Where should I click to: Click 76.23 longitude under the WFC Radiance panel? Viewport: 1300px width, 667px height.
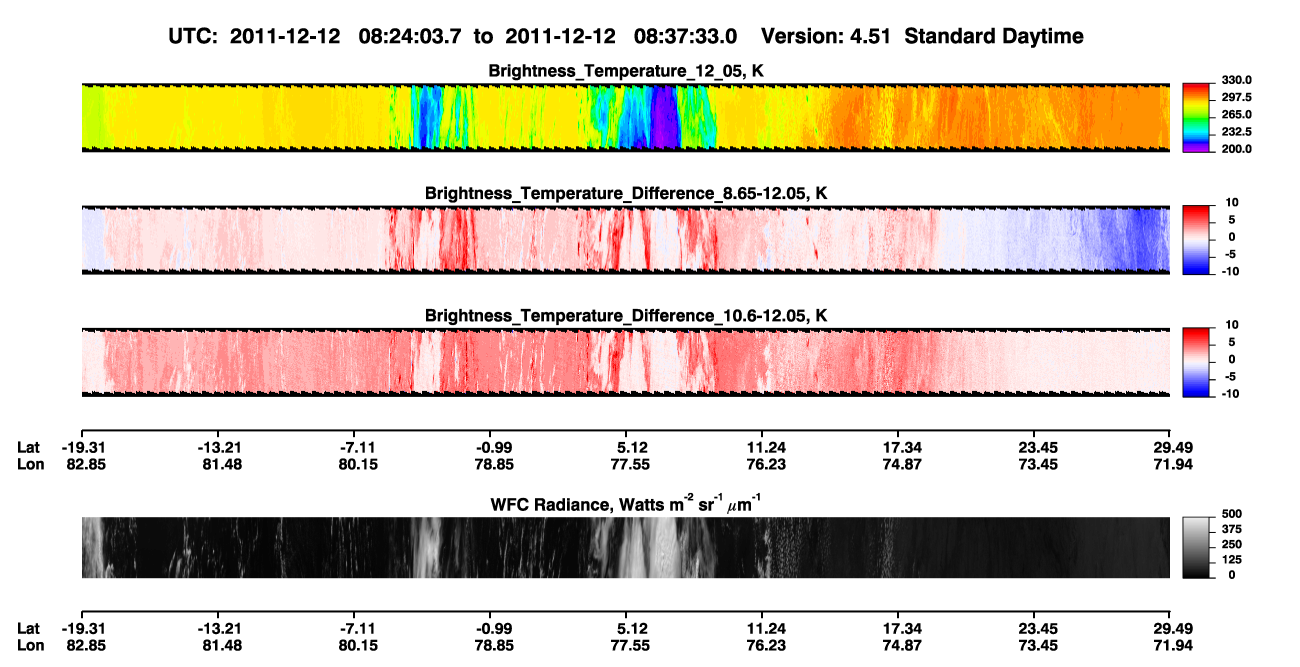765,646
